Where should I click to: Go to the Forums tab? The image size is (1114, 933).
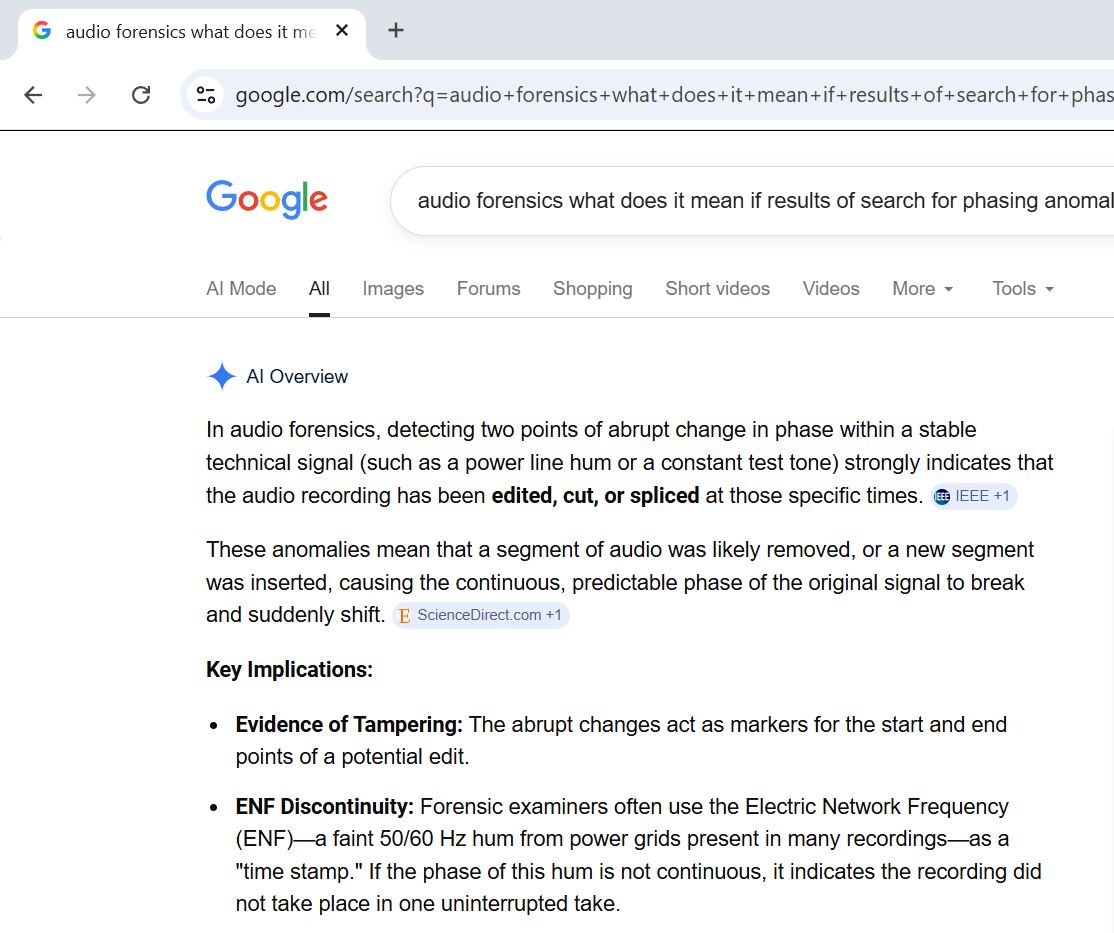[x=488, y=289]
